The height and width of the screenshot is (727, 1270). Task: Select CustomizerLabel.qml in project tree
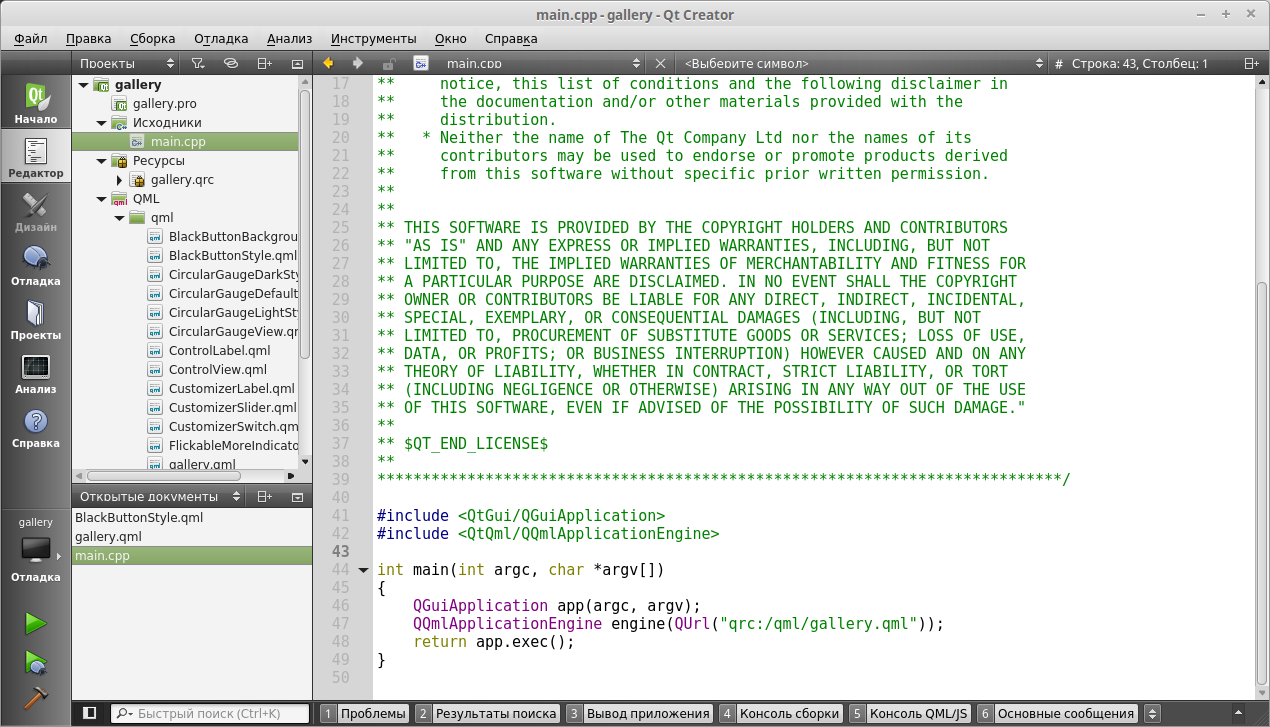tap(231, 389)
